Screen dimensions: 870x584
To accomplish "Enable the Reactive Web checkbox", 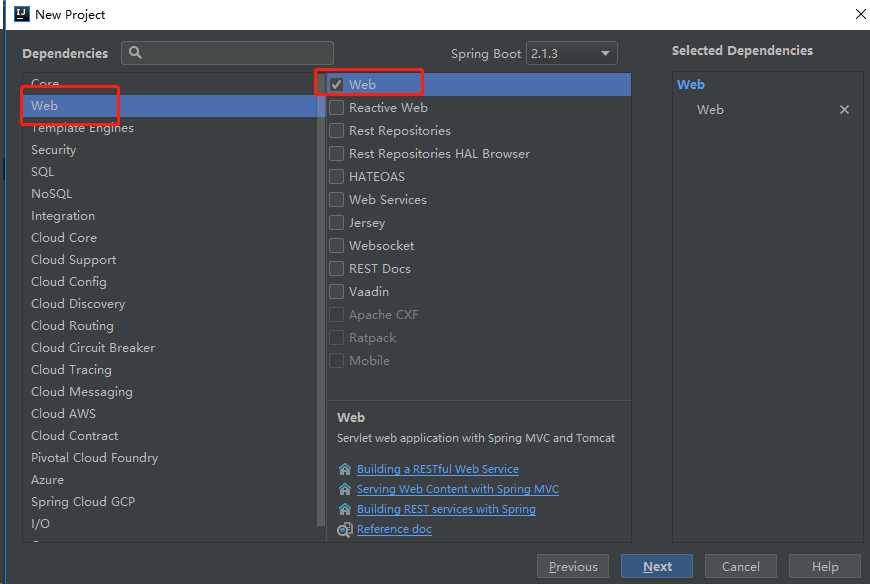I will [337, 108].
